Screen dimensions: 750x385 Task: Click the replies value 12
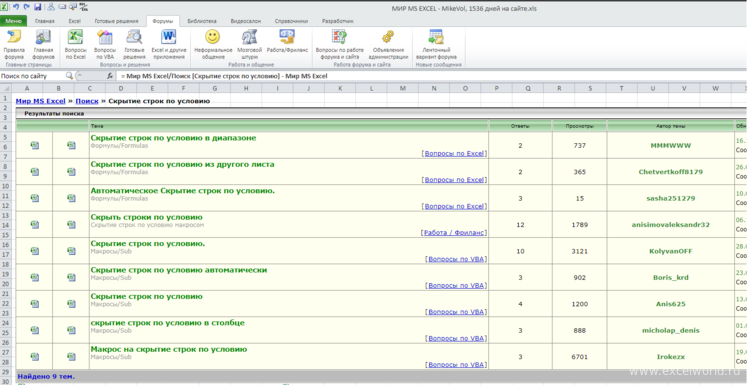click(x=520, y=224)
